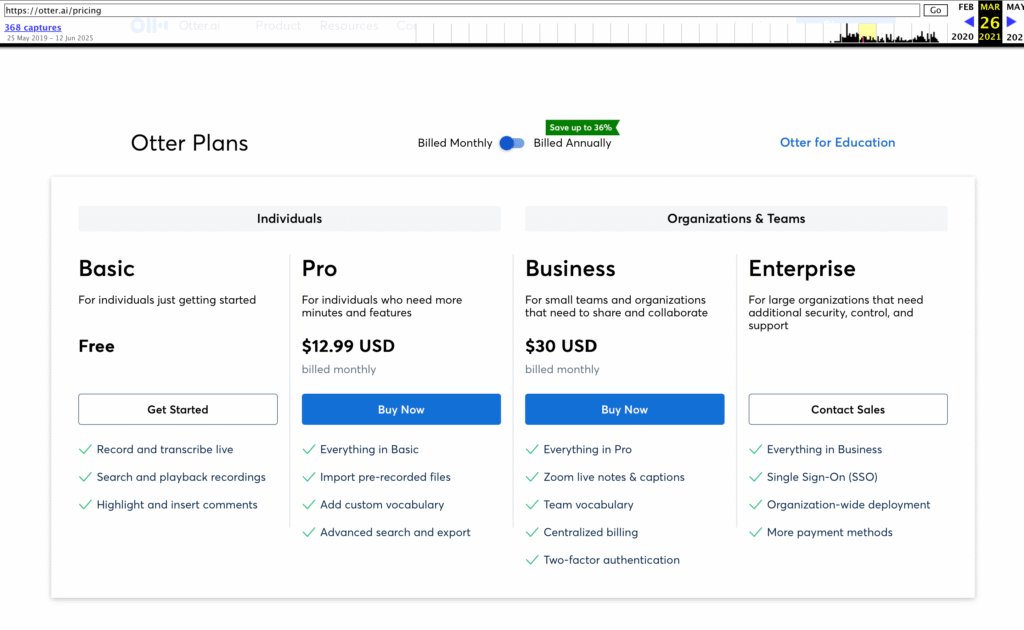Go to the next capture with the right arrow

click(1012, 22)
